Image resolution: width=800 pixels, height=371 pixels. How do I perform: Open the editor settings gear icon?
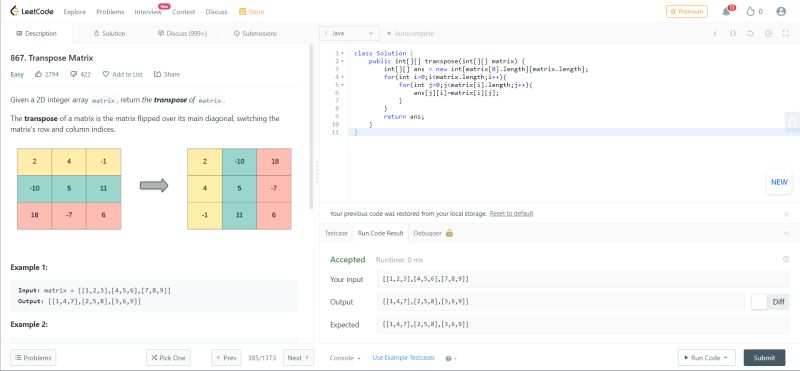pyautogui.click(x=768, y=33)
